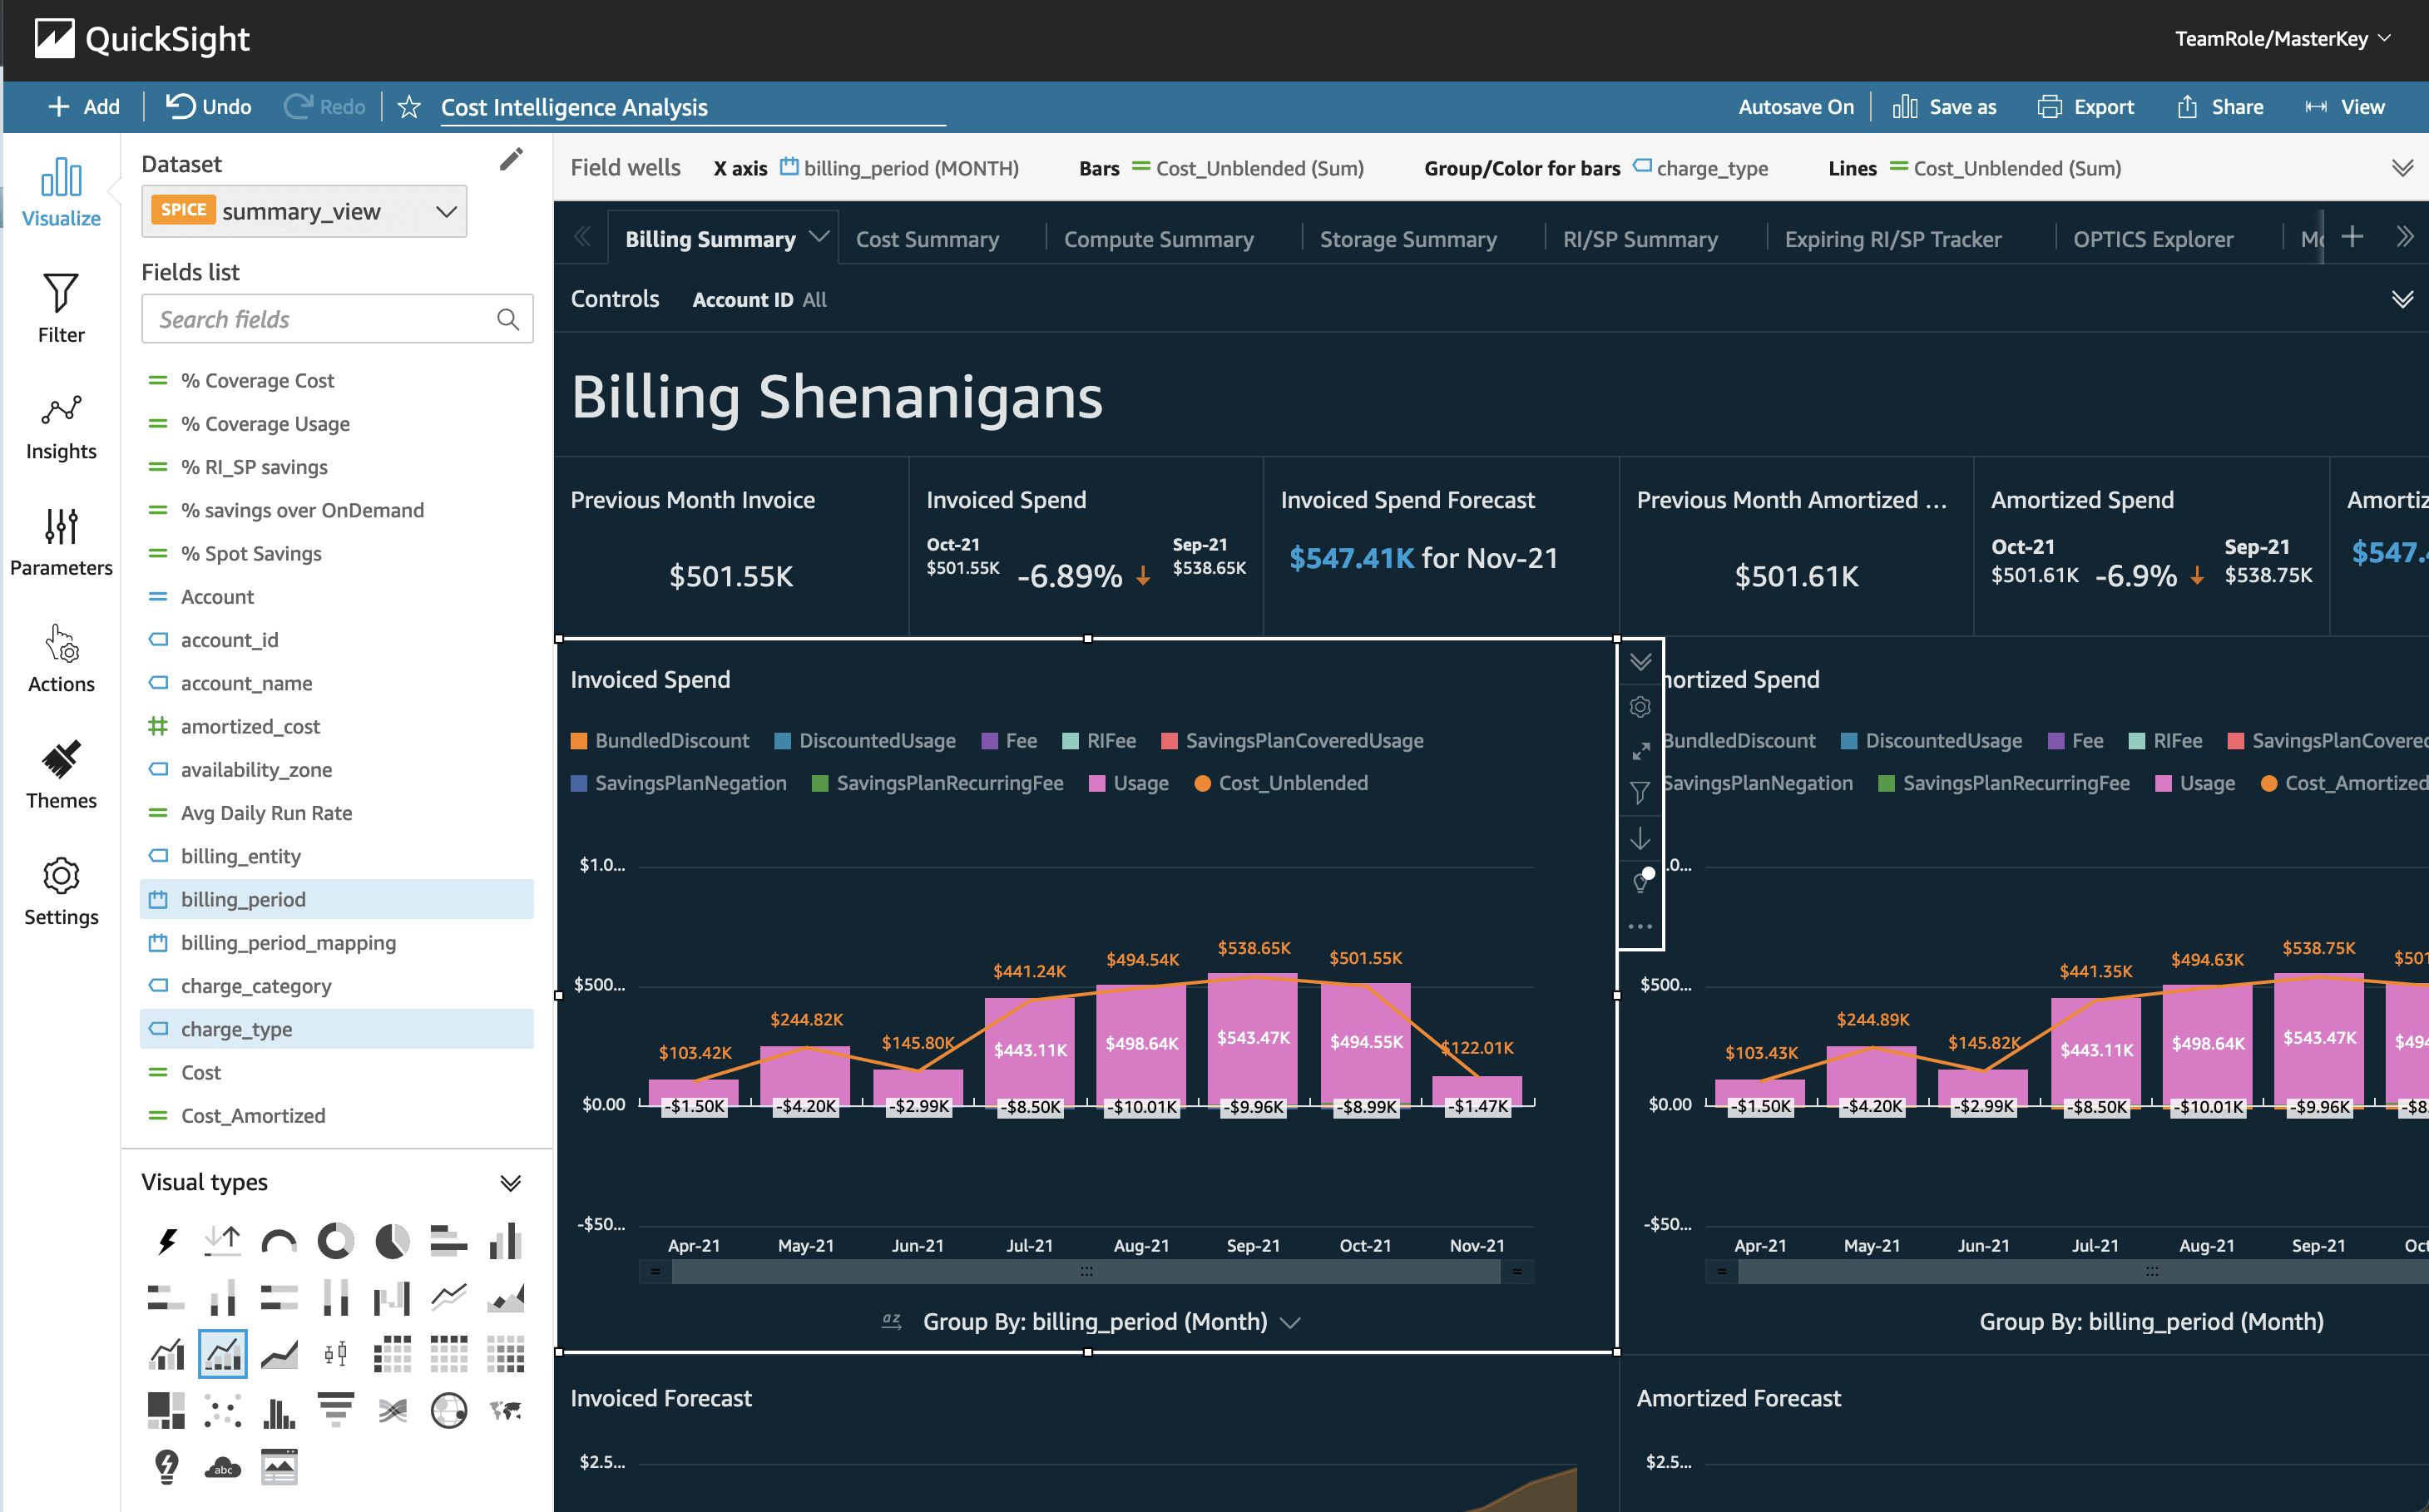The height and width of the screenshot is (1512, 2429).
Task: Toggle Autosave On
Action: tap(1795, 107)
